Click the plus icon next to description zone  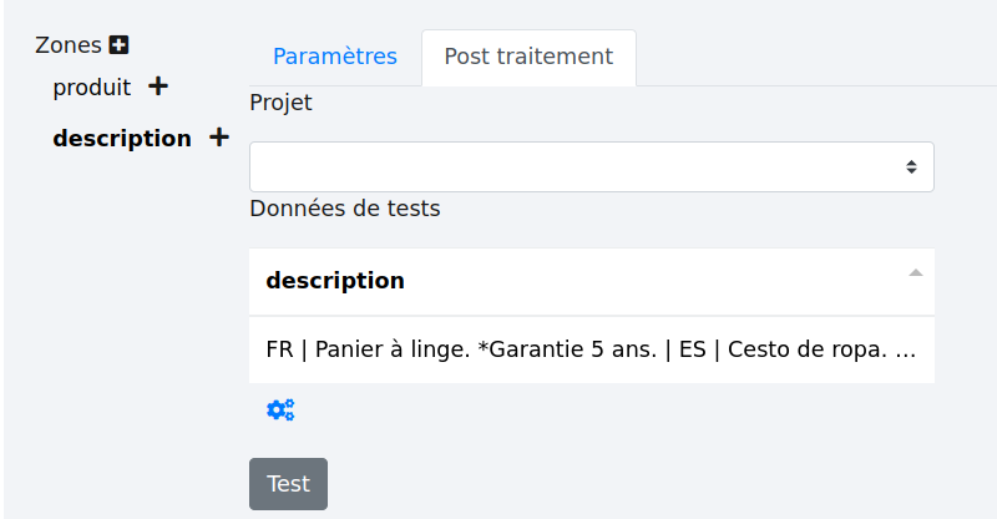(x=219, y=138)
